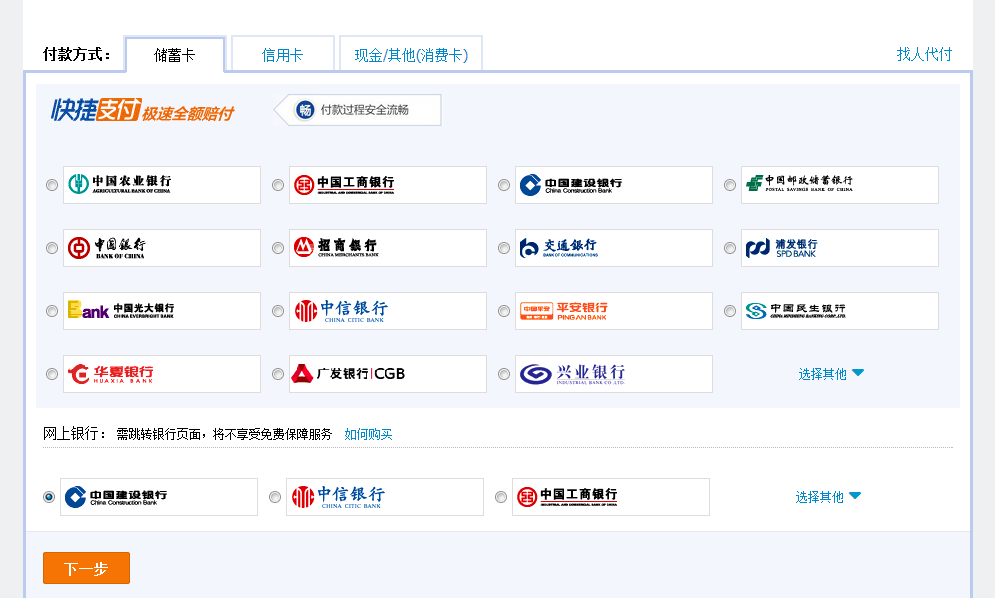This screenshot has height=598, width=995.
Task: Select the radio button for 兴业银行
Action: click(x=504, y=374)
